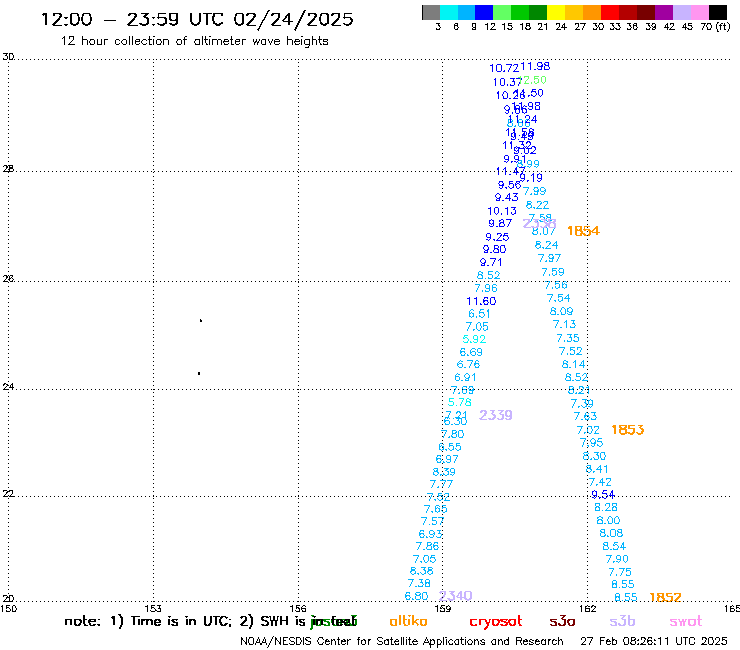Click the swot satellite legend label
The height and width of the screenshot is (650, 740).
686,621
